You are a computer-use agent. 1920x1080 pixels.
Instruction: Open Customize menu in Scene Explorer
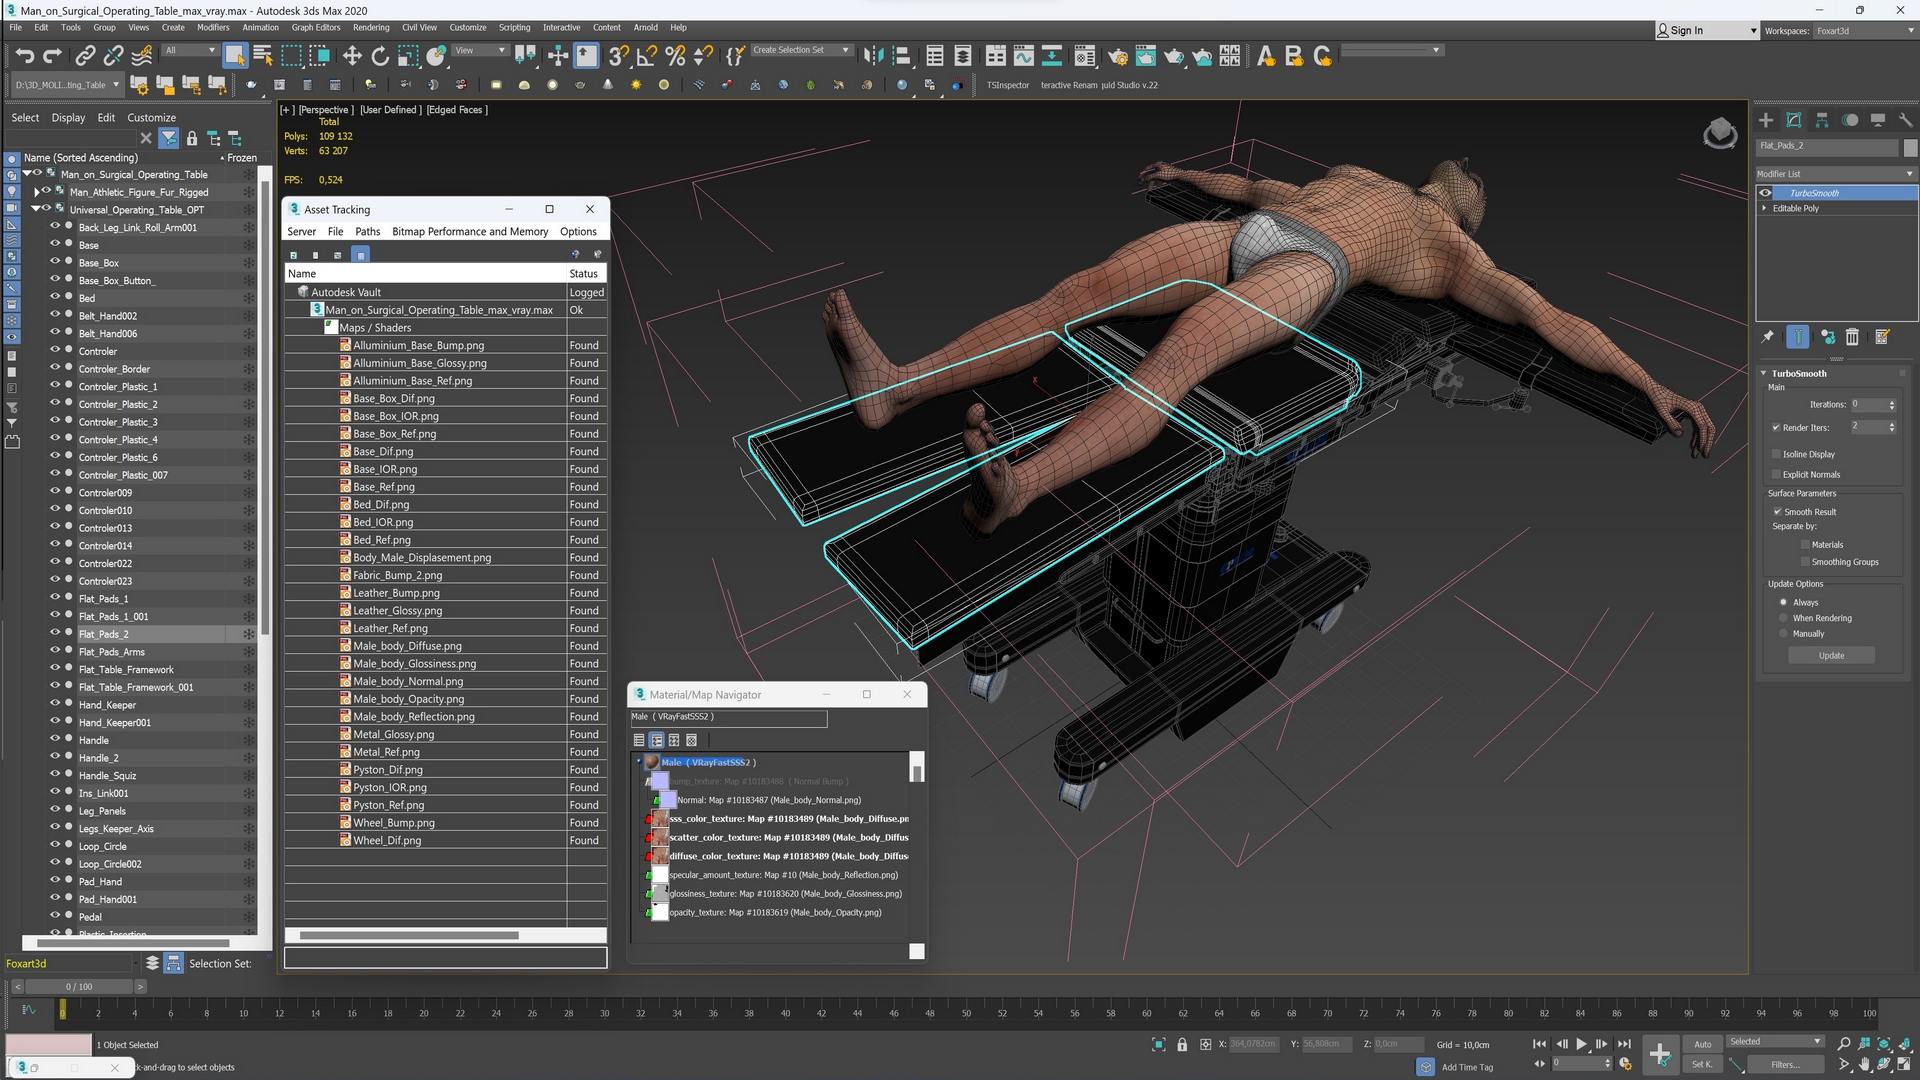[x=151, y=117]
